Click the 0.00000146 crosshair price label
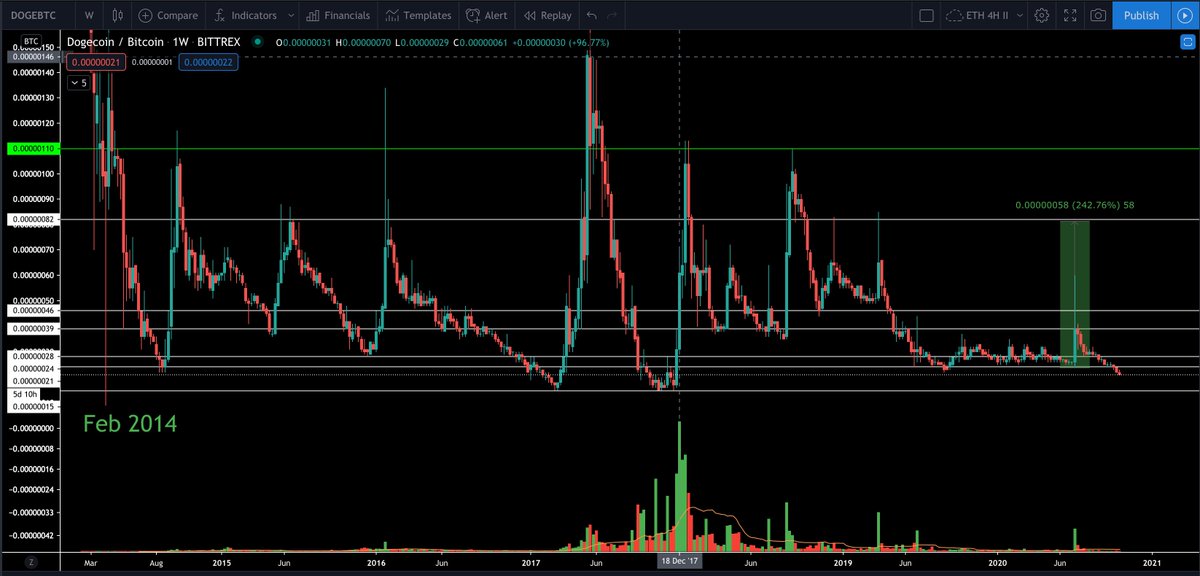 [x=34, y=58]
